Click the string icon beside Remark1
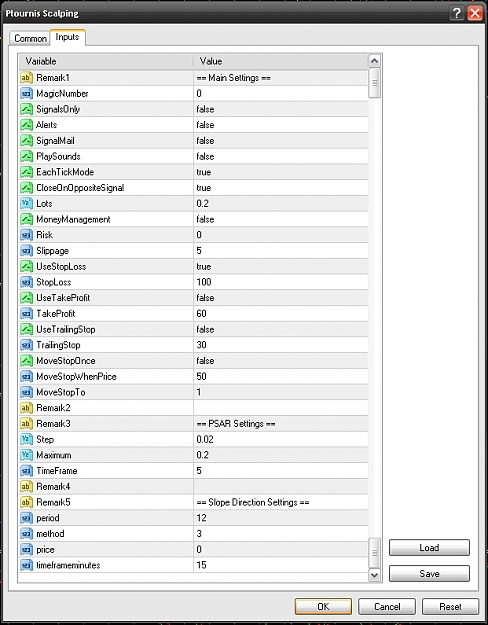488x625 pixels. [x=26, y=78]
